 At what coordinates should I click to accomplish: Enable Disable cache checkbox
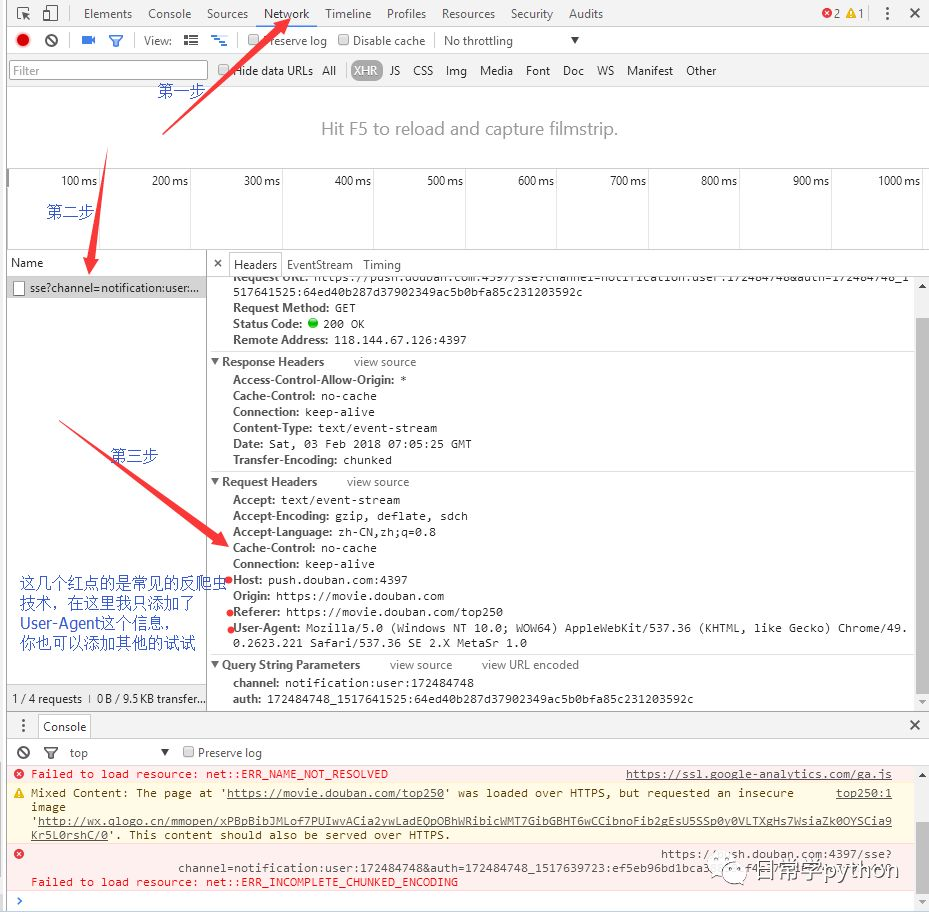(344, 40)
